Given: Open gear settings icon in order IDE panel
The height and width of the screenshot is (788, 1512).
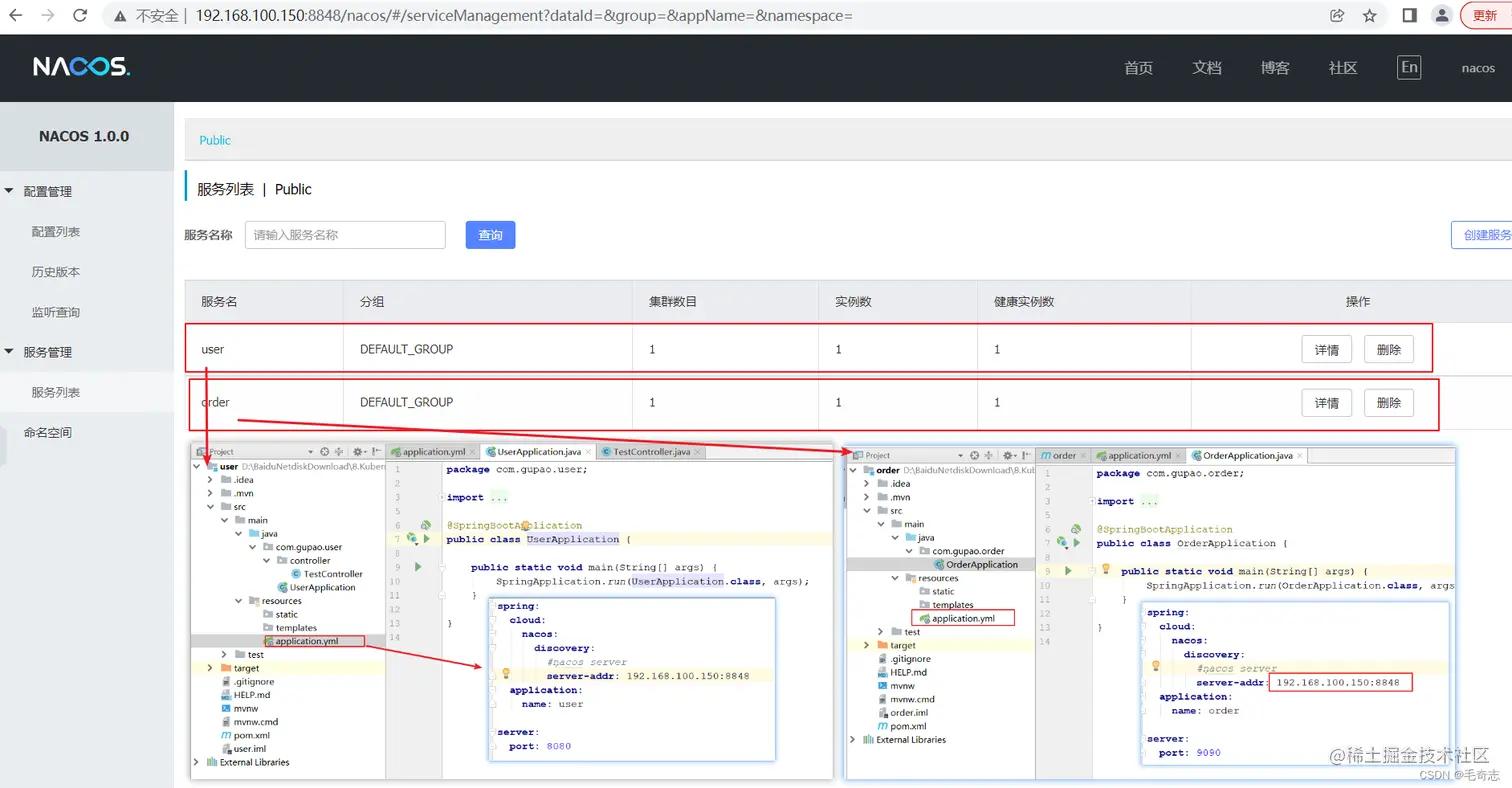Looking at the screenshot, I should tap(1008, 455).
